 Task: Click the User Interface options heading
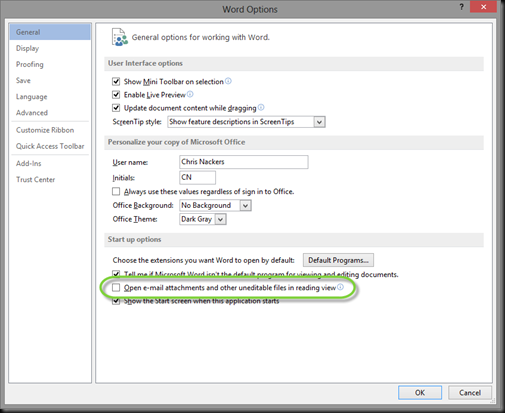145,63
